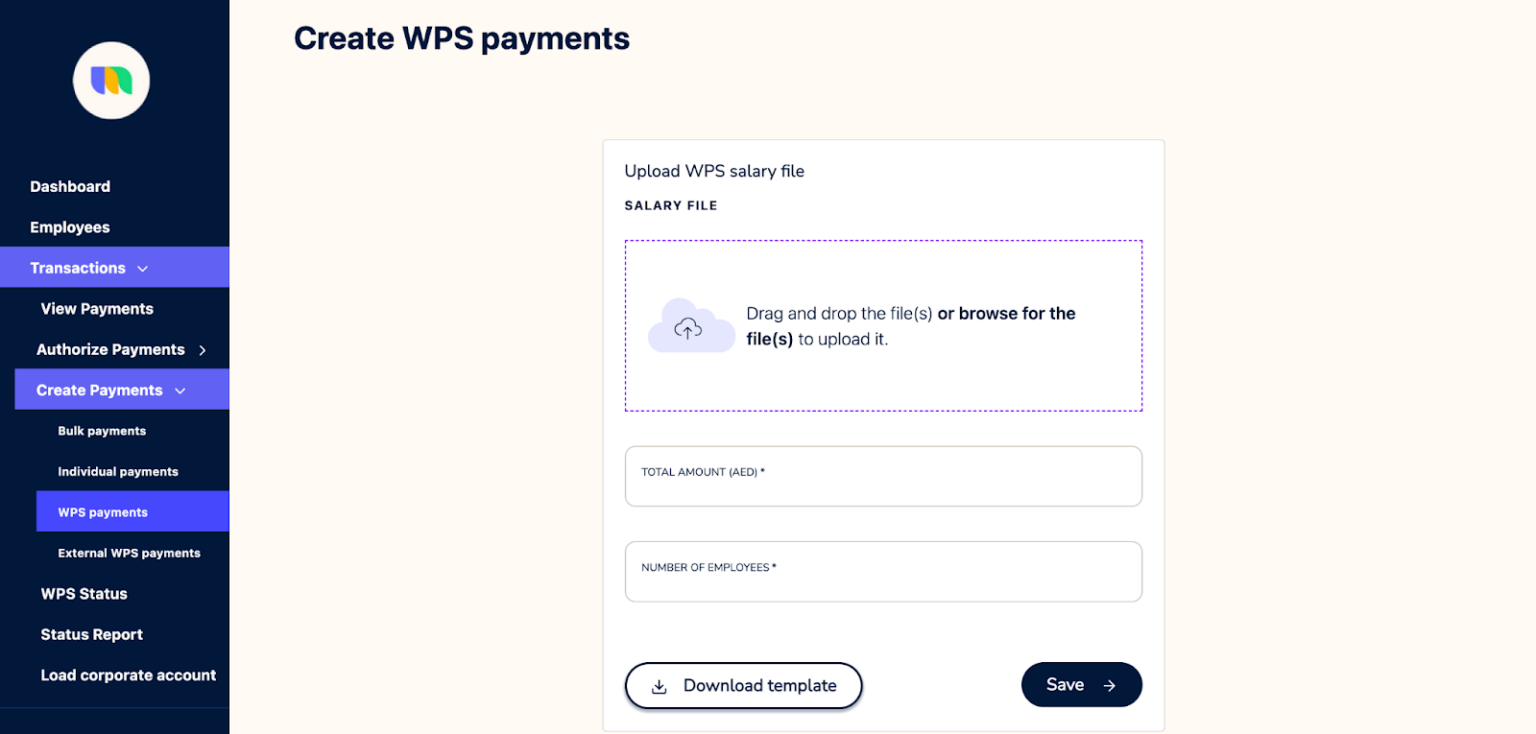Select External WPS payments

pyautogui.click(x=129, y=552)
